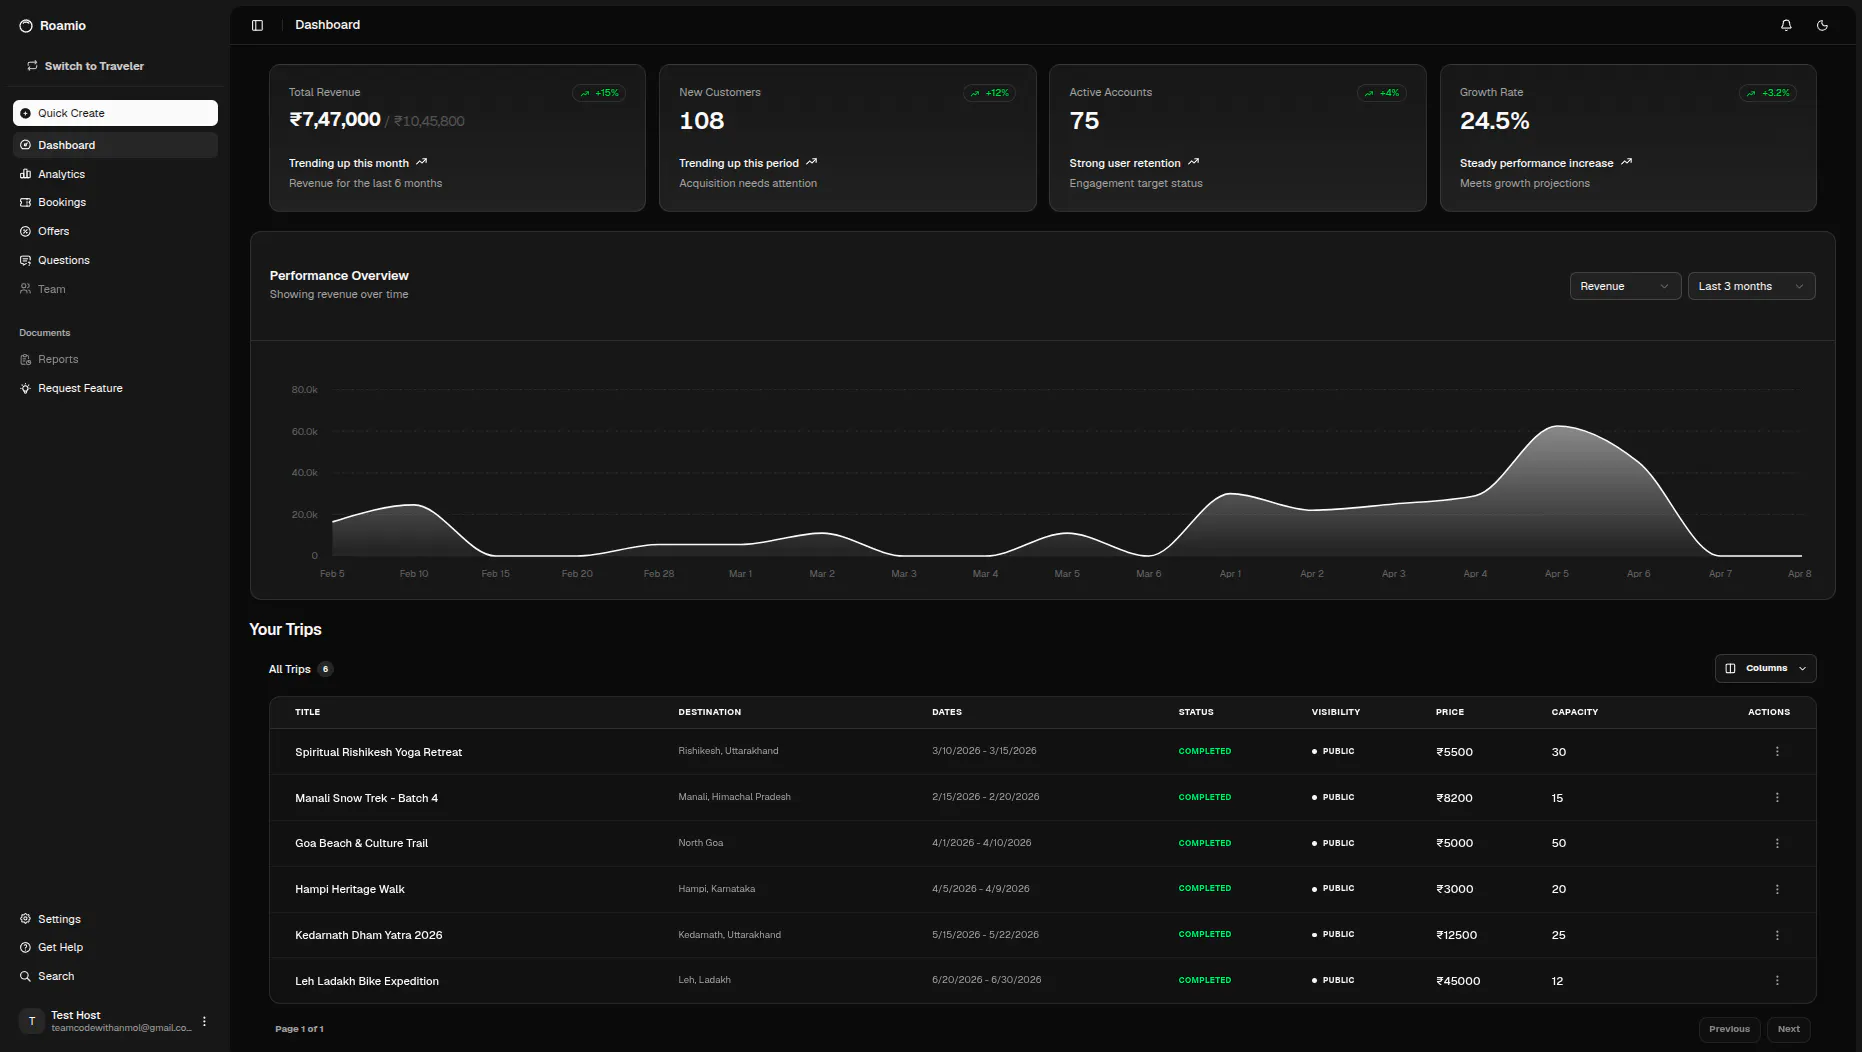Open Questions in the sidebar
The height and width of the screenshot is (1052, 1862).
(x=115, y=260)
